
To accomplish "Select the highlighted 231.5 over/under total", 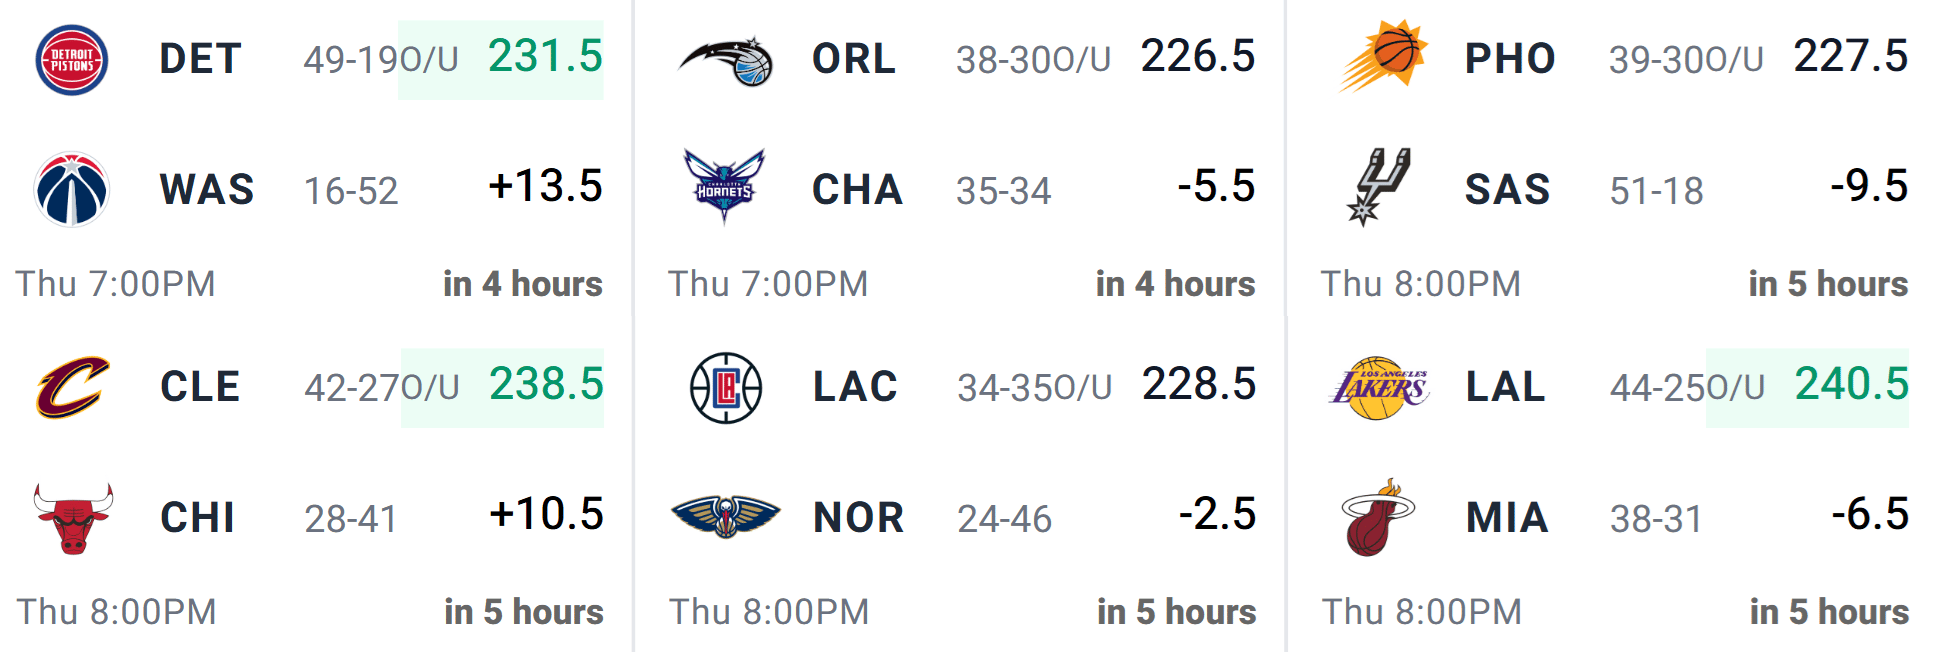I will tap(545, 57).
